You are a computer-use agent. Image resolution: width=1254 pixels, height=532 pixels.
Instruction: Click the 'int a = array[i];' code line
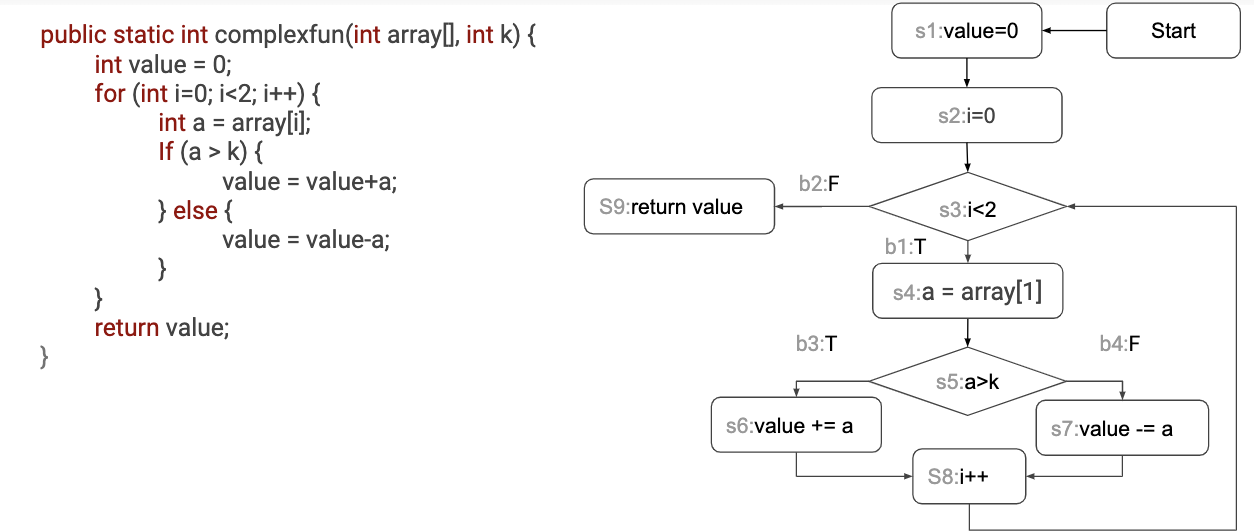(x=241, y=123)
